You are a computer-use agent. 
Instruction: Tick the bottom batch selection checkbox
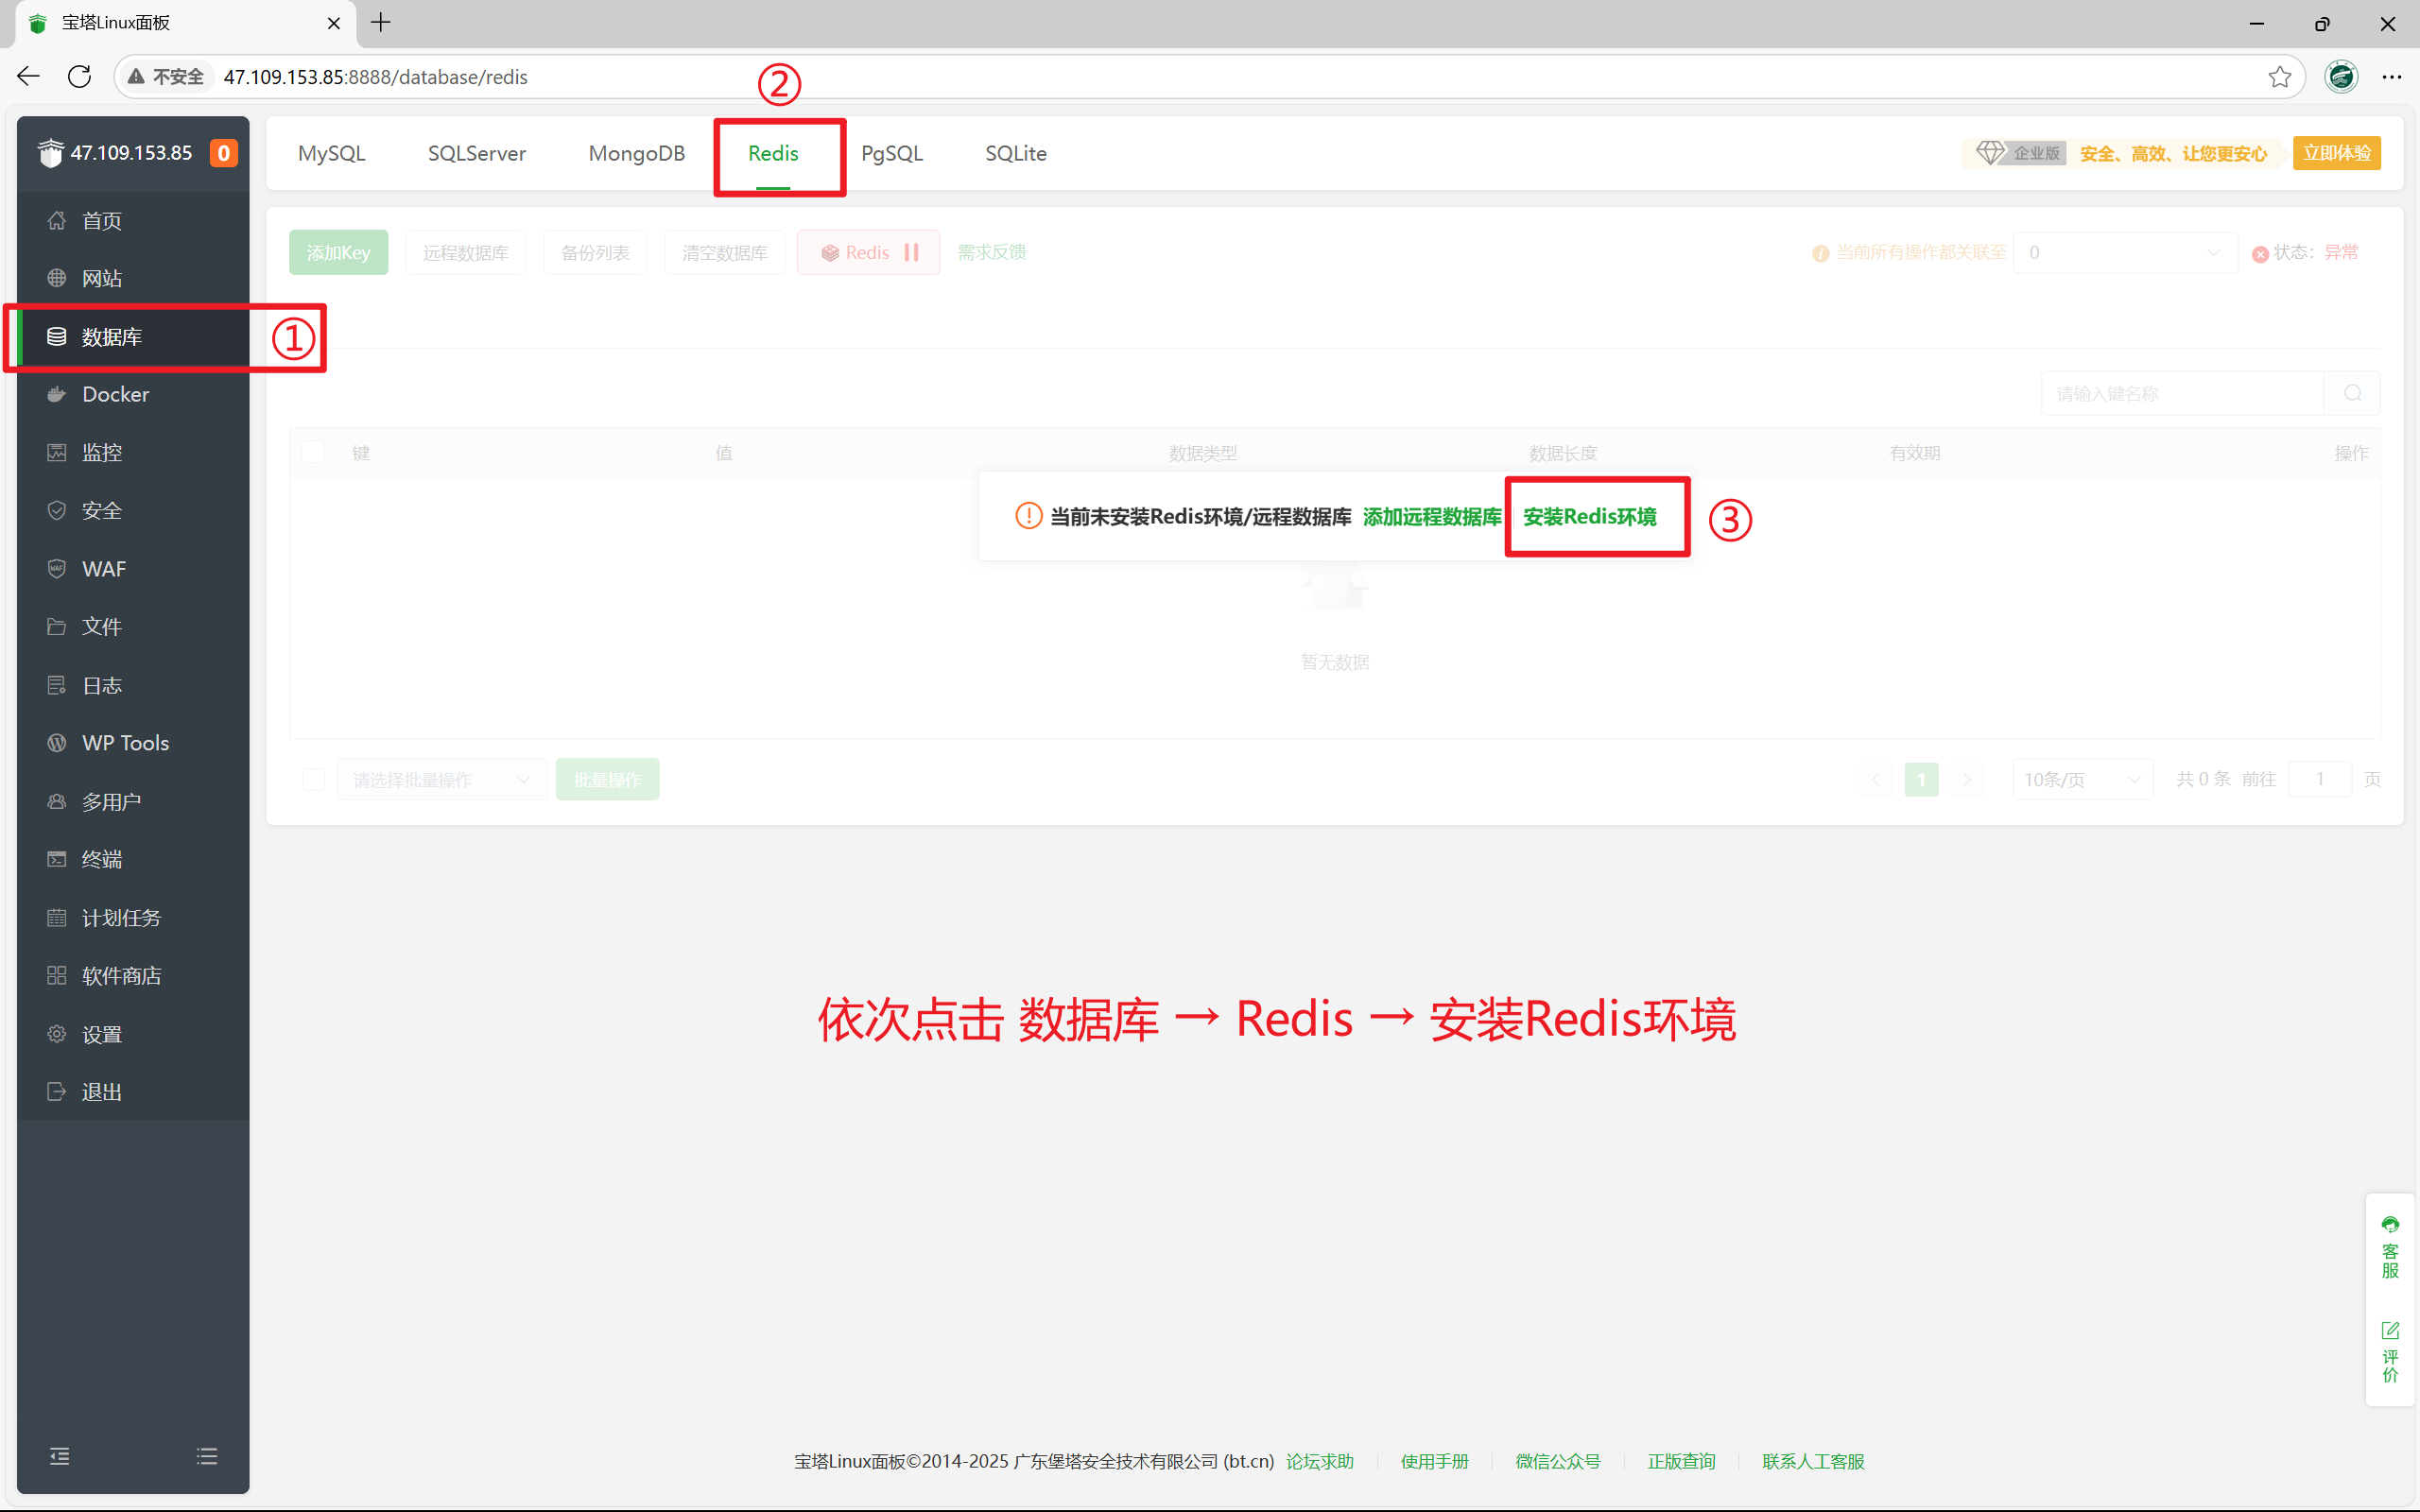pyautogui.click(x=313, y=779)
